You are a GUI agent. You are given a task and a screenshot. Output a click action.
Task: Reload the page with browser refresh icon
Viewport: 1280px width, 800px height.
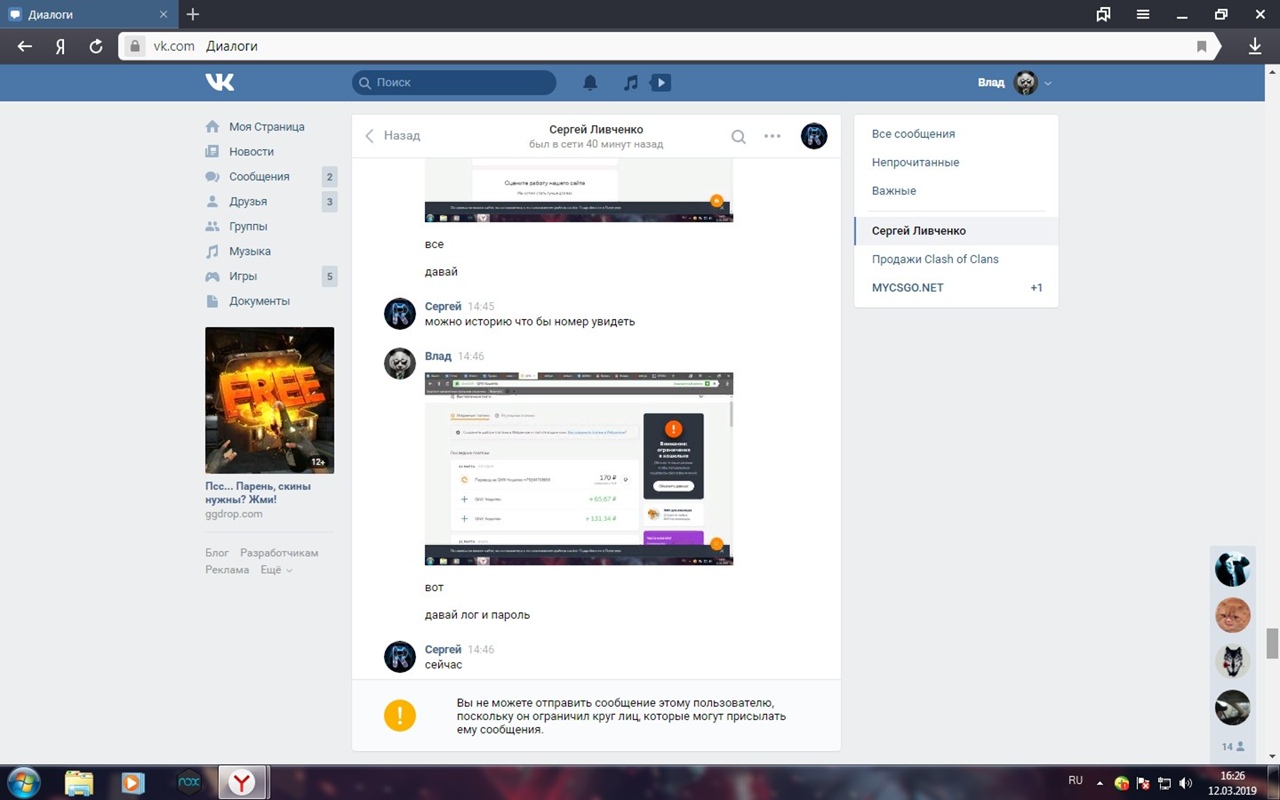[x=96, y=46]
